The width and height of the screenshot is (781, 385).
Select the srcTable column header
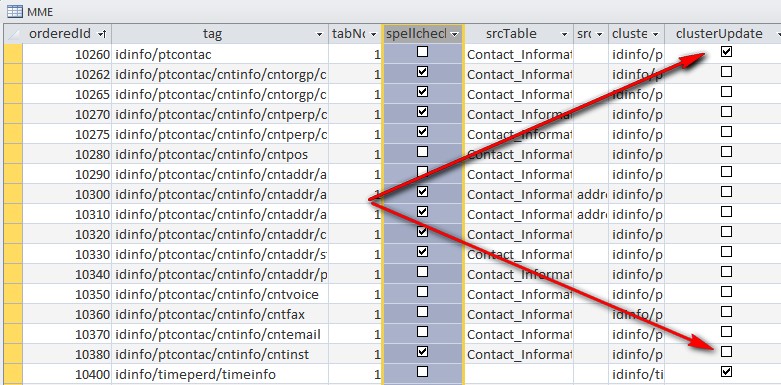[x=519, y=34]
